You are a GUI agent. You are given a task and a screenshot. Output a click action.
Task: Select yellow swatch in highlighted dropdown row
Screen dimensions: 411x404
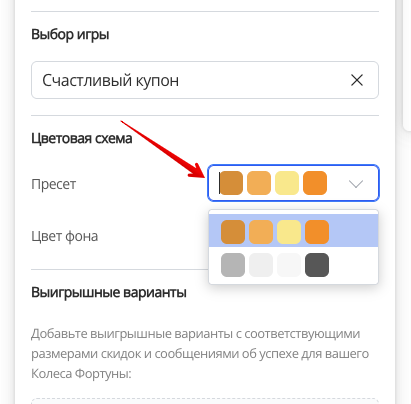(x=289, y=232)
